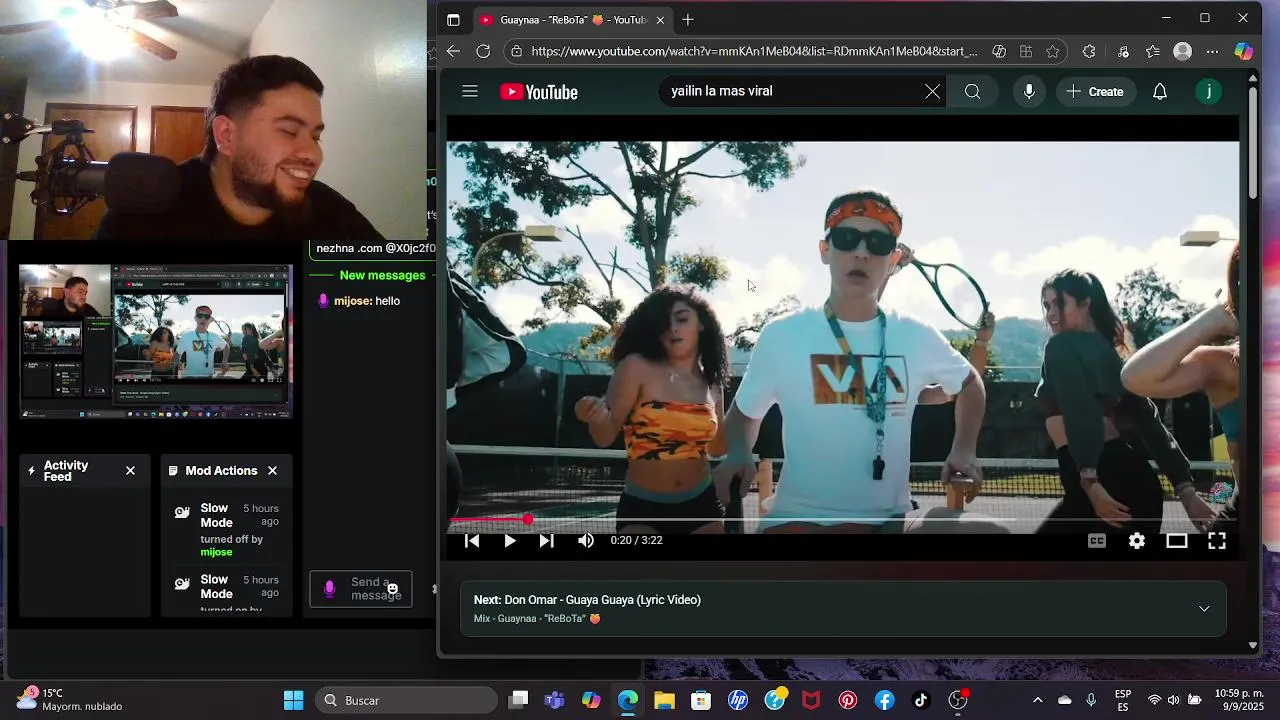Open TikTok from the taskbar

921,700
